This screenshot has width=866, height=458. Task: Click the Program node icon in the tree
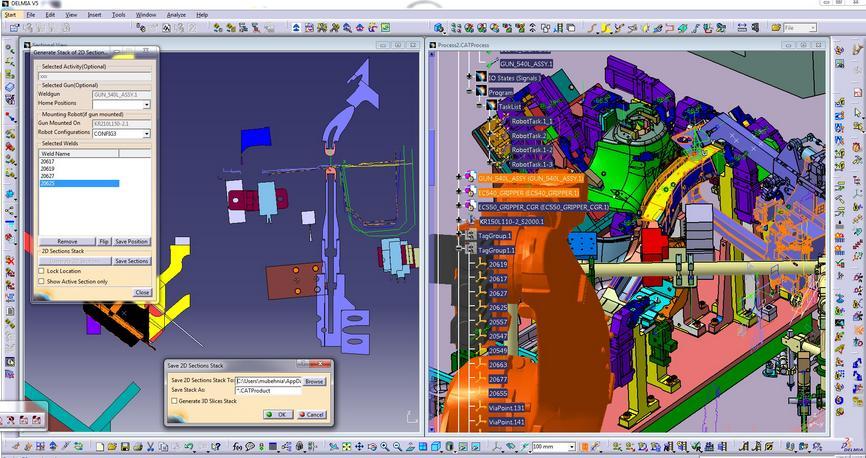point(480,92)
